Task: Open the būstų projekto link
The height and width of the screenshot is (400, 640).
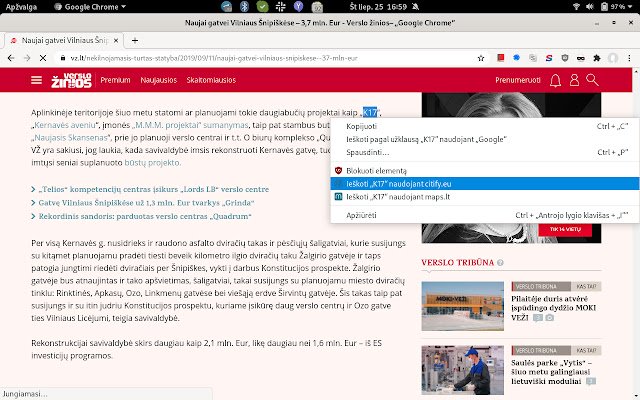Action: [152, 162]
